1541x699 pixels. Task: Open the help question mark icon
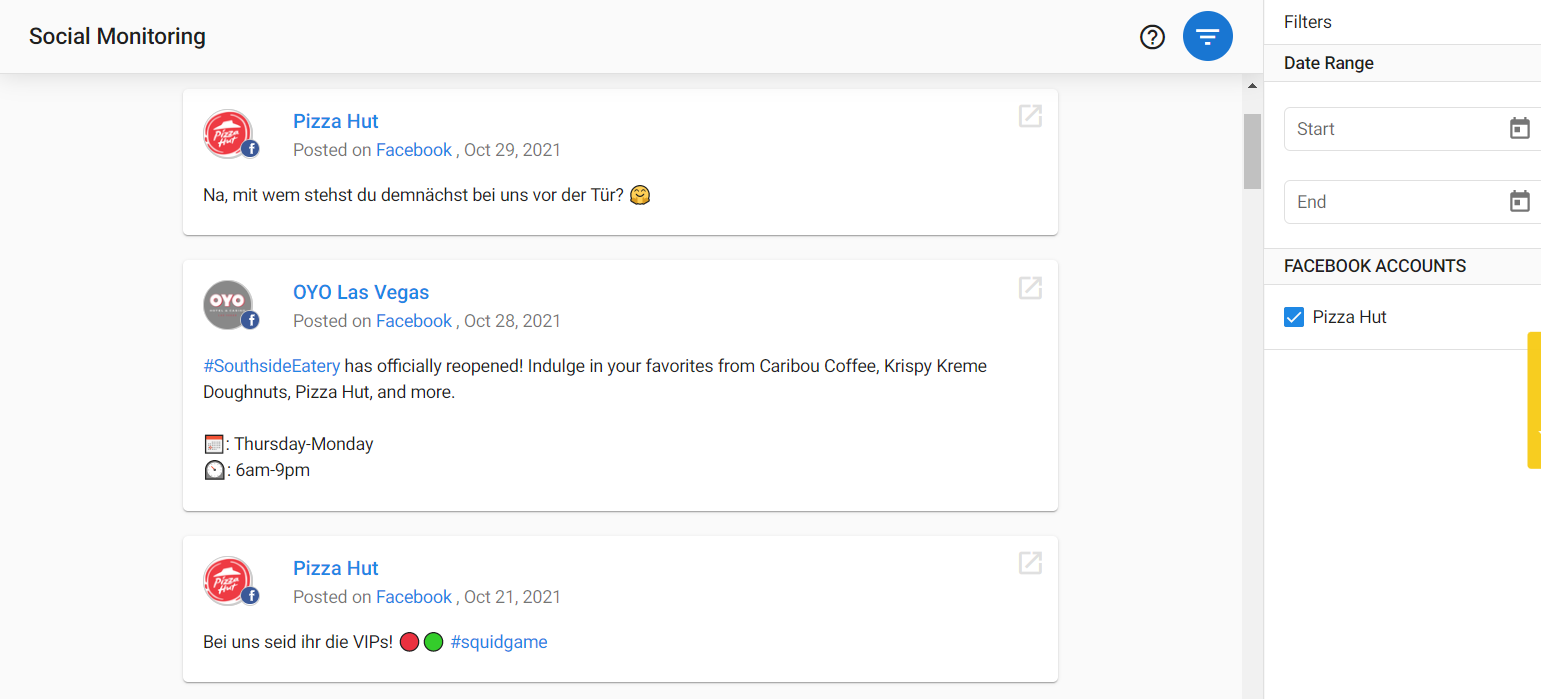1153,37
